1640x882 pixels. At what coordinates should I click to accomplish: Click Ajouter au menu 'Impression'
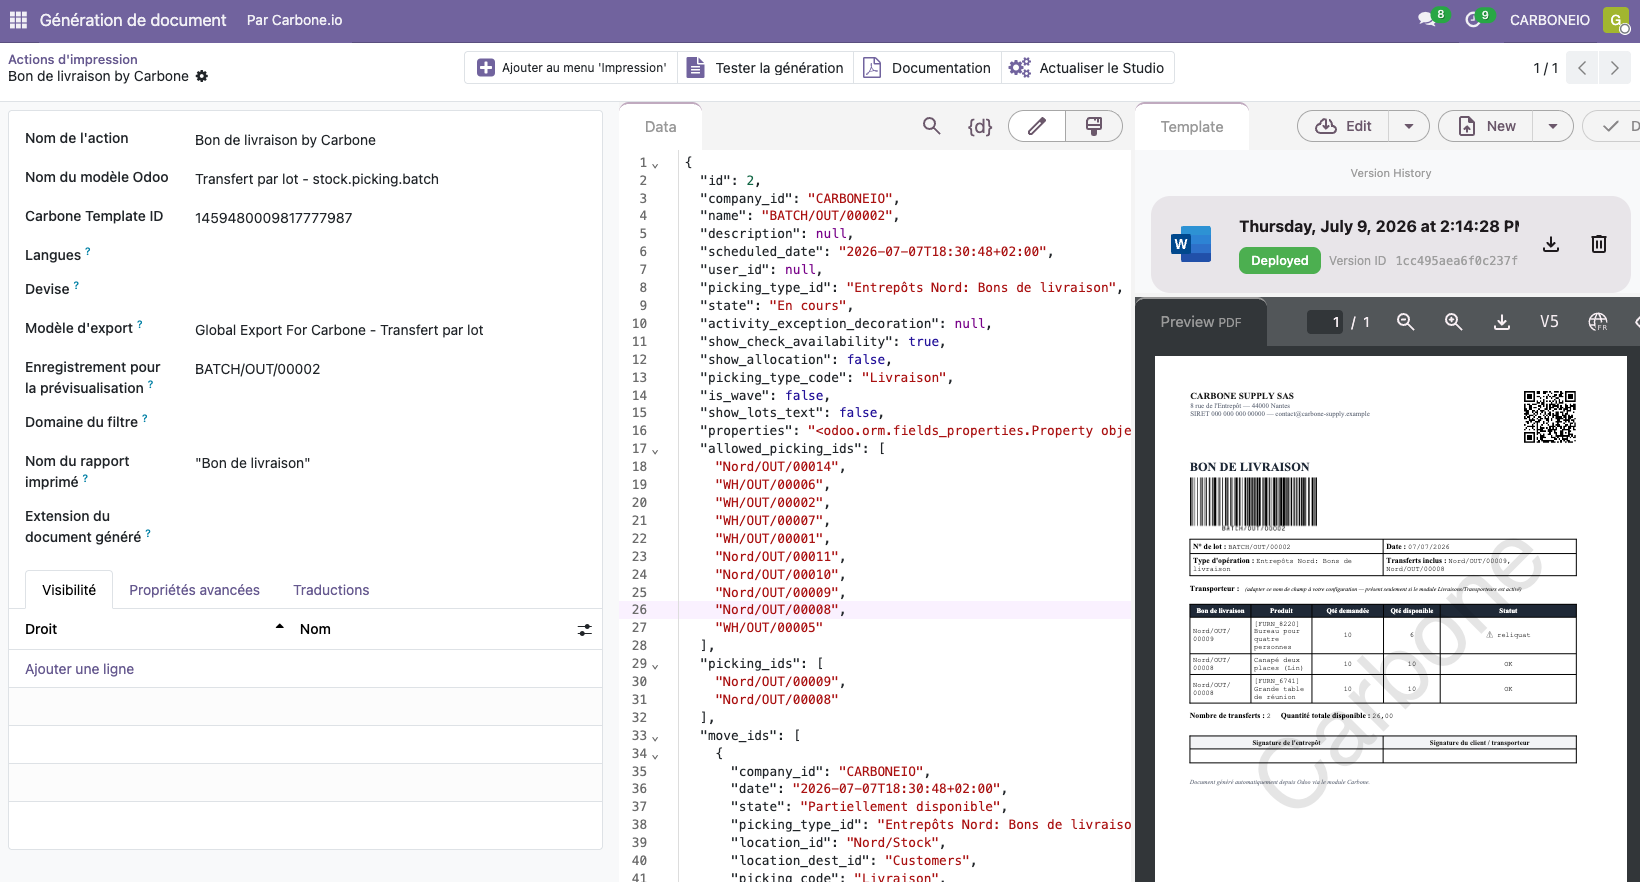572,68
